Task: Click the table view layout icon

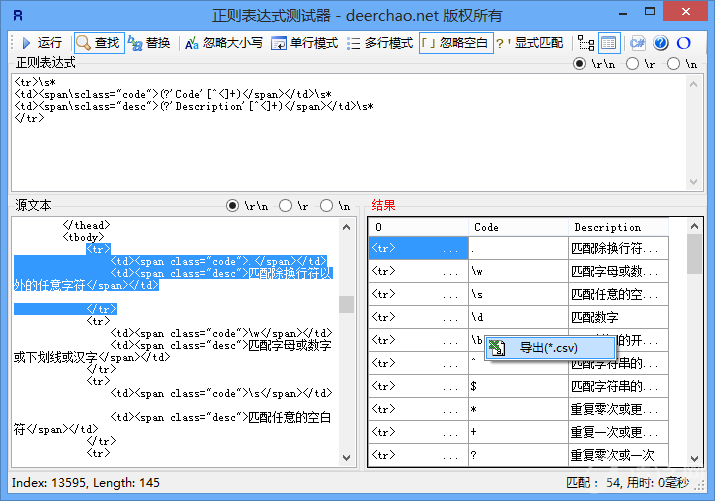Action: 609,43
